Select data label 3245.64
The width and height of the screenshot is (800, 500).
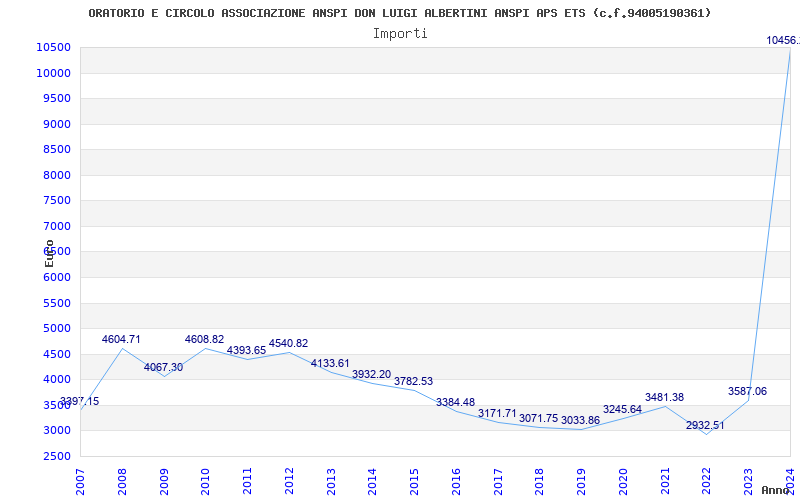[622, 409]
